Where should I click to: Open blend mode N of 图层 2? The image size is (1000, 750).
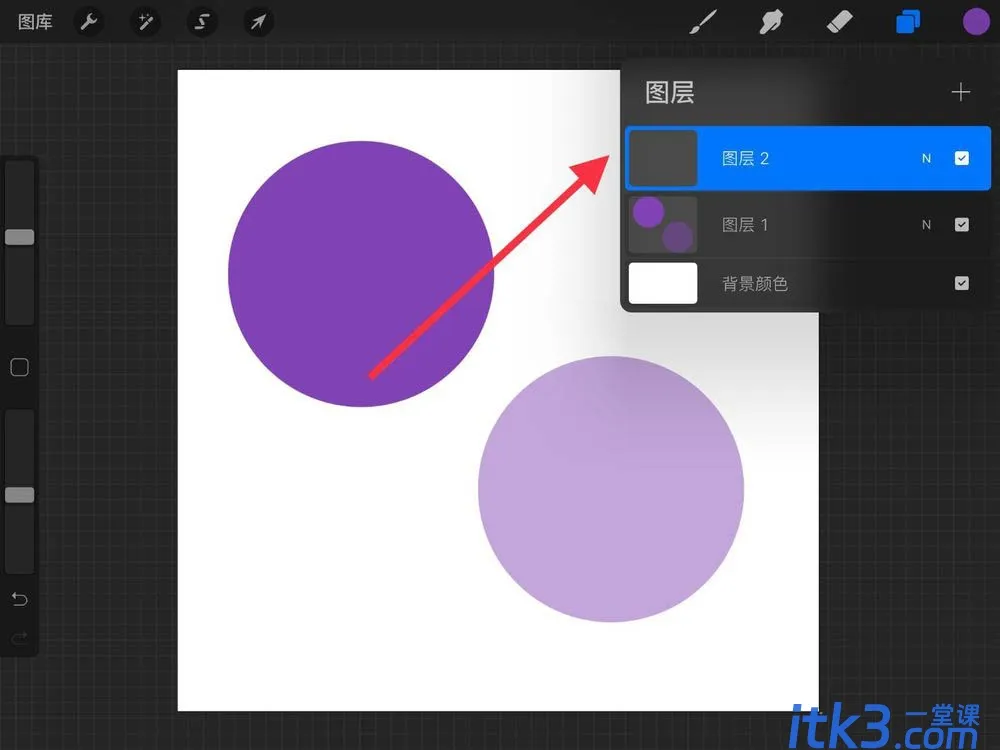click(926, 158)
